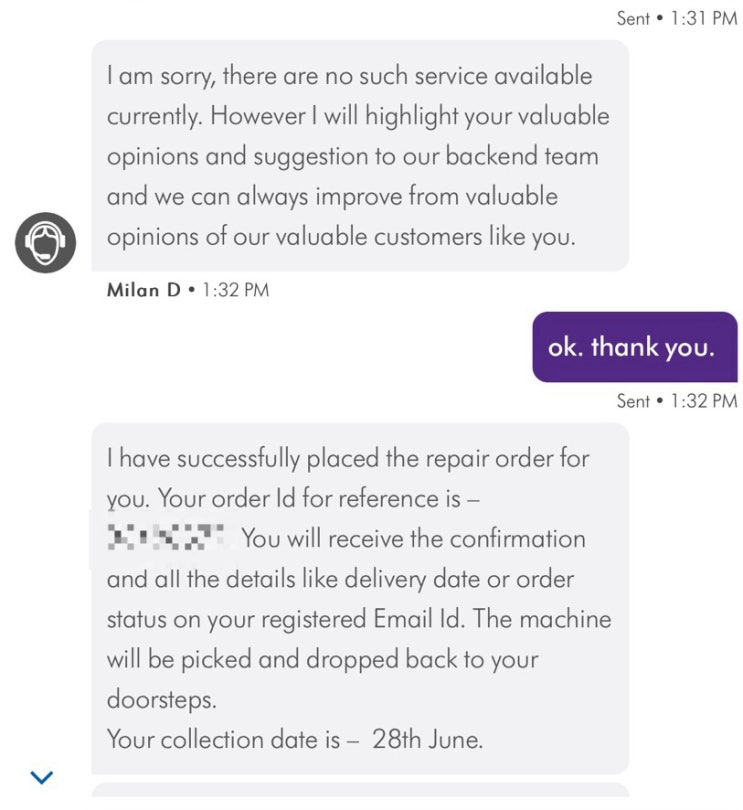This screenshot has width=743, height=810.
Task: Click "I have successfully placed the repair order" line
Action: pos(348,459)
